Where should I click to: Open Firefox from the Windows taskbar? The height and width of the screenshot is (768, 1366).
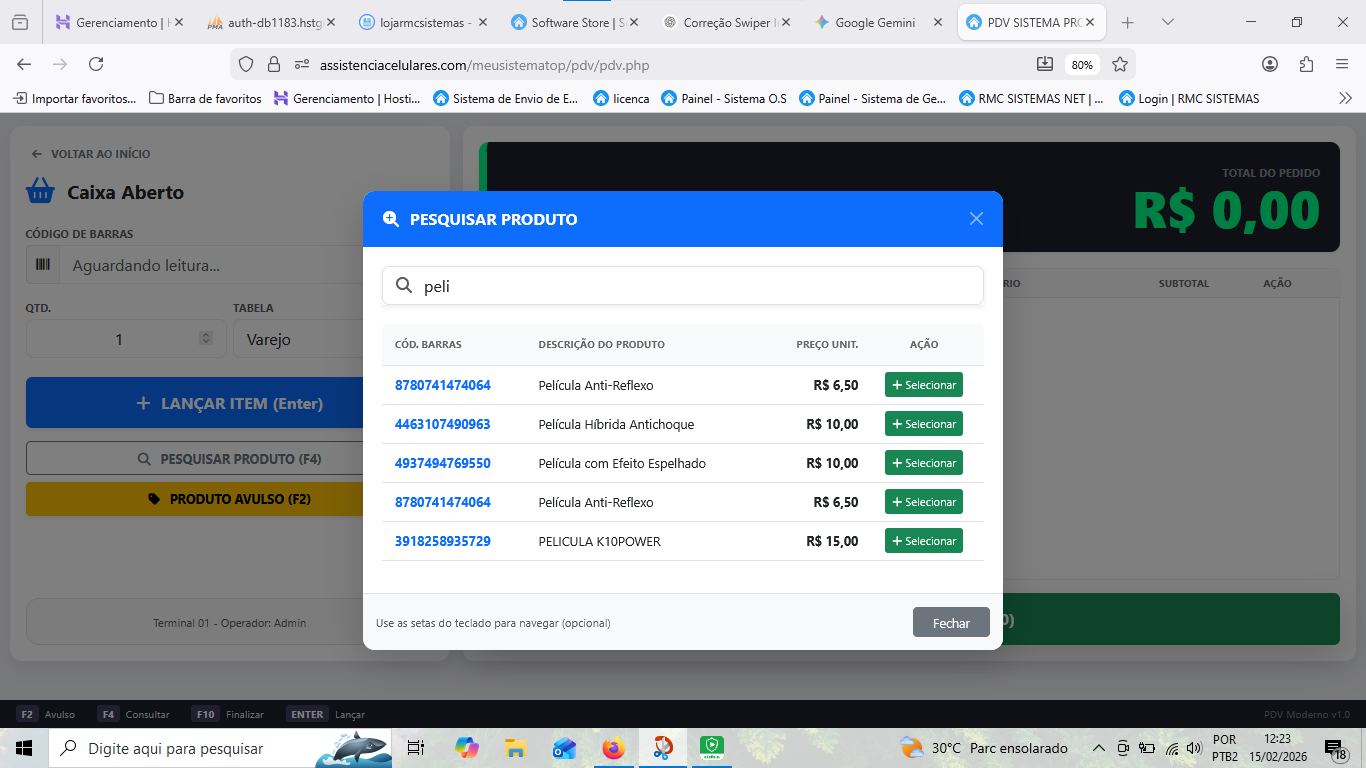click(613, 748)
